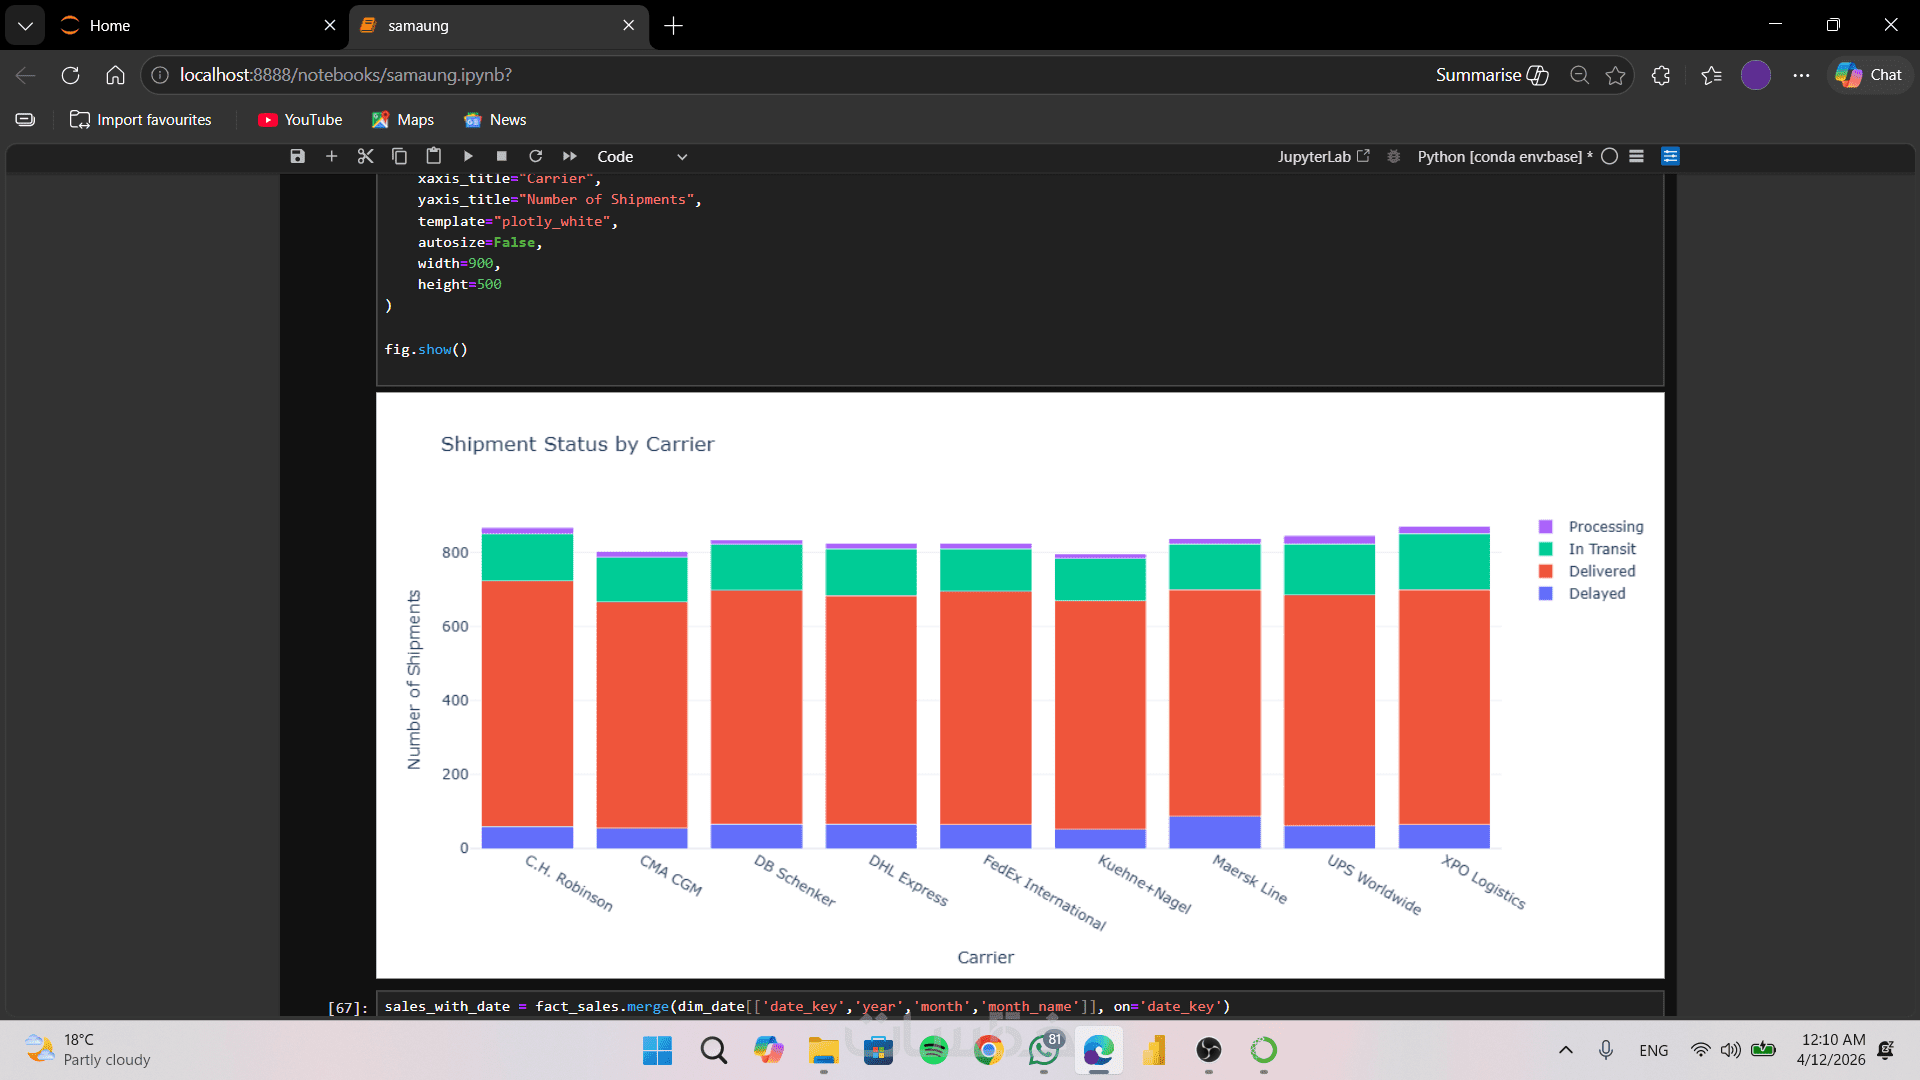Paste cell from clipboard icon

coord(433,156)
